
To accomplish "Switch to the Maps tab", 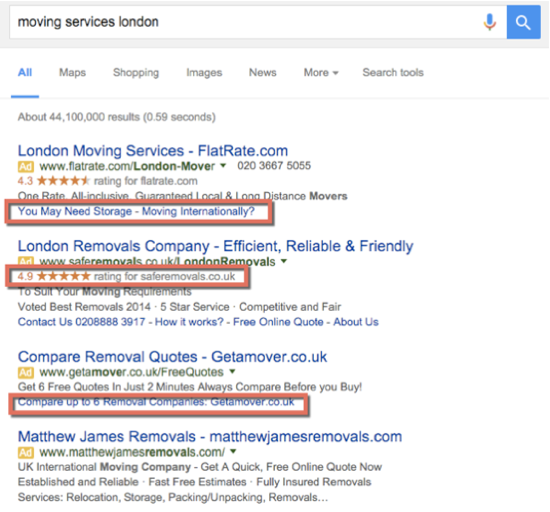I will pos(72,73).
